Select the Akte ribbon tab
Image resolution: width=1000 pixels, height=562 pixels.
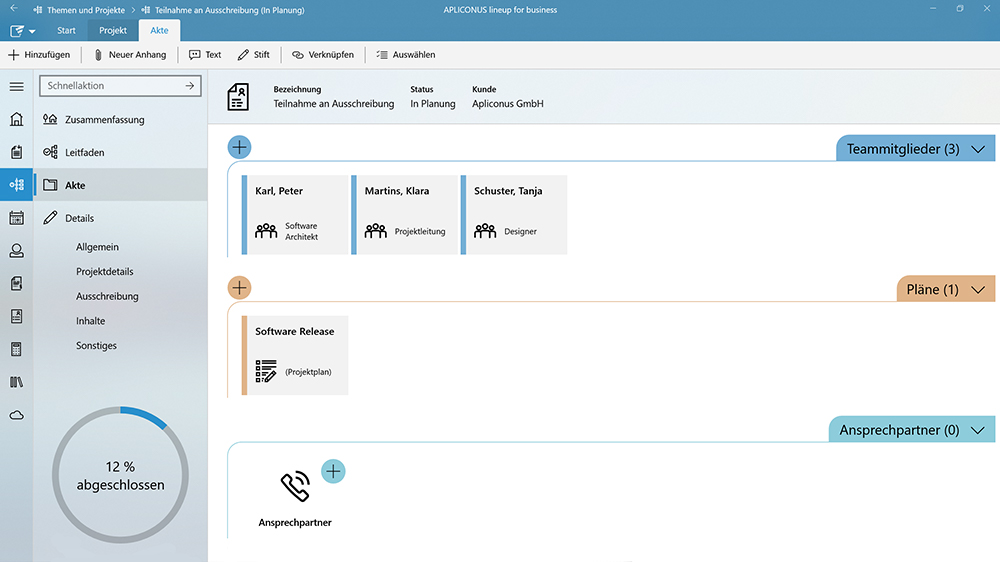[159, 31]
